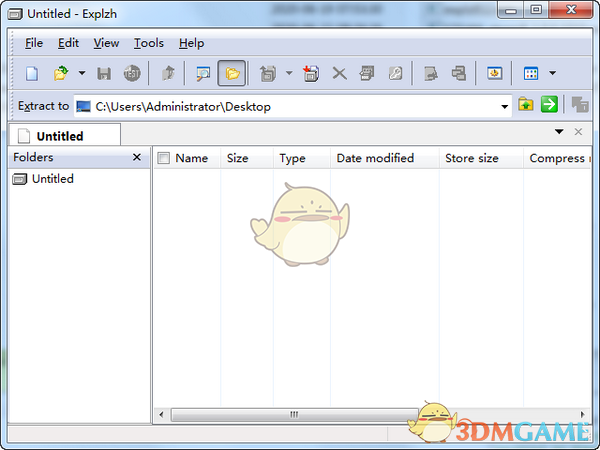Open the Extract options dropdown arrow
The image size is (600, 450).
(289, 73)
